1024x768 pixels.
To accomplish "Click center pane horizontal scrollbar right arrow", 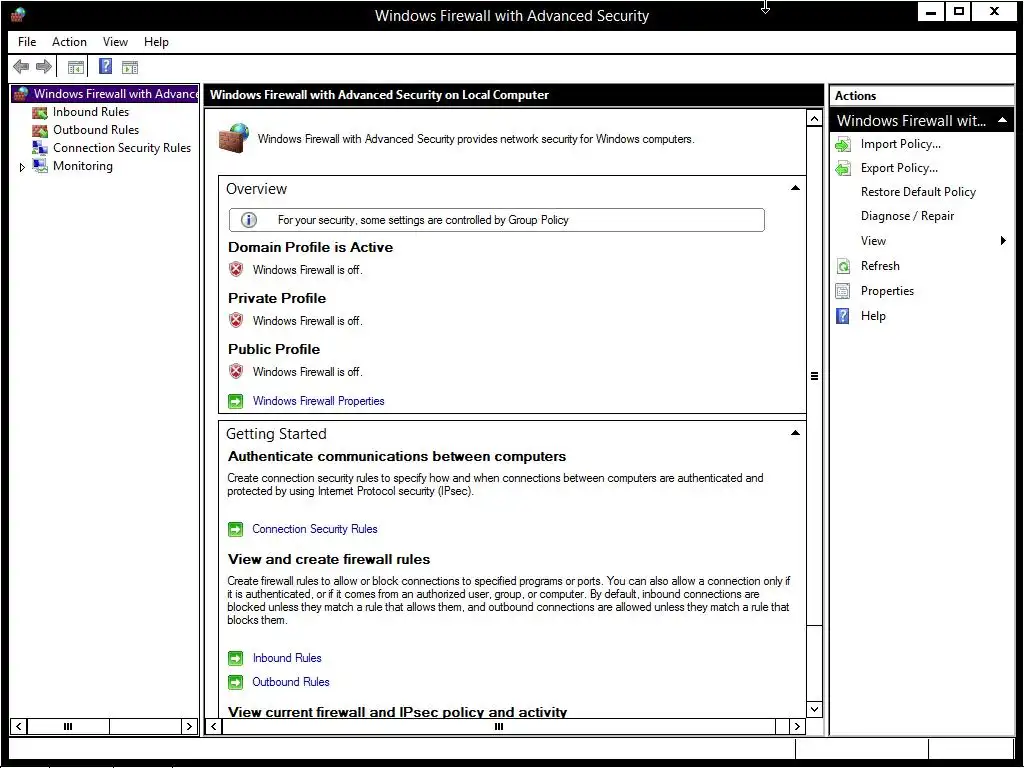I will [797, 726].
